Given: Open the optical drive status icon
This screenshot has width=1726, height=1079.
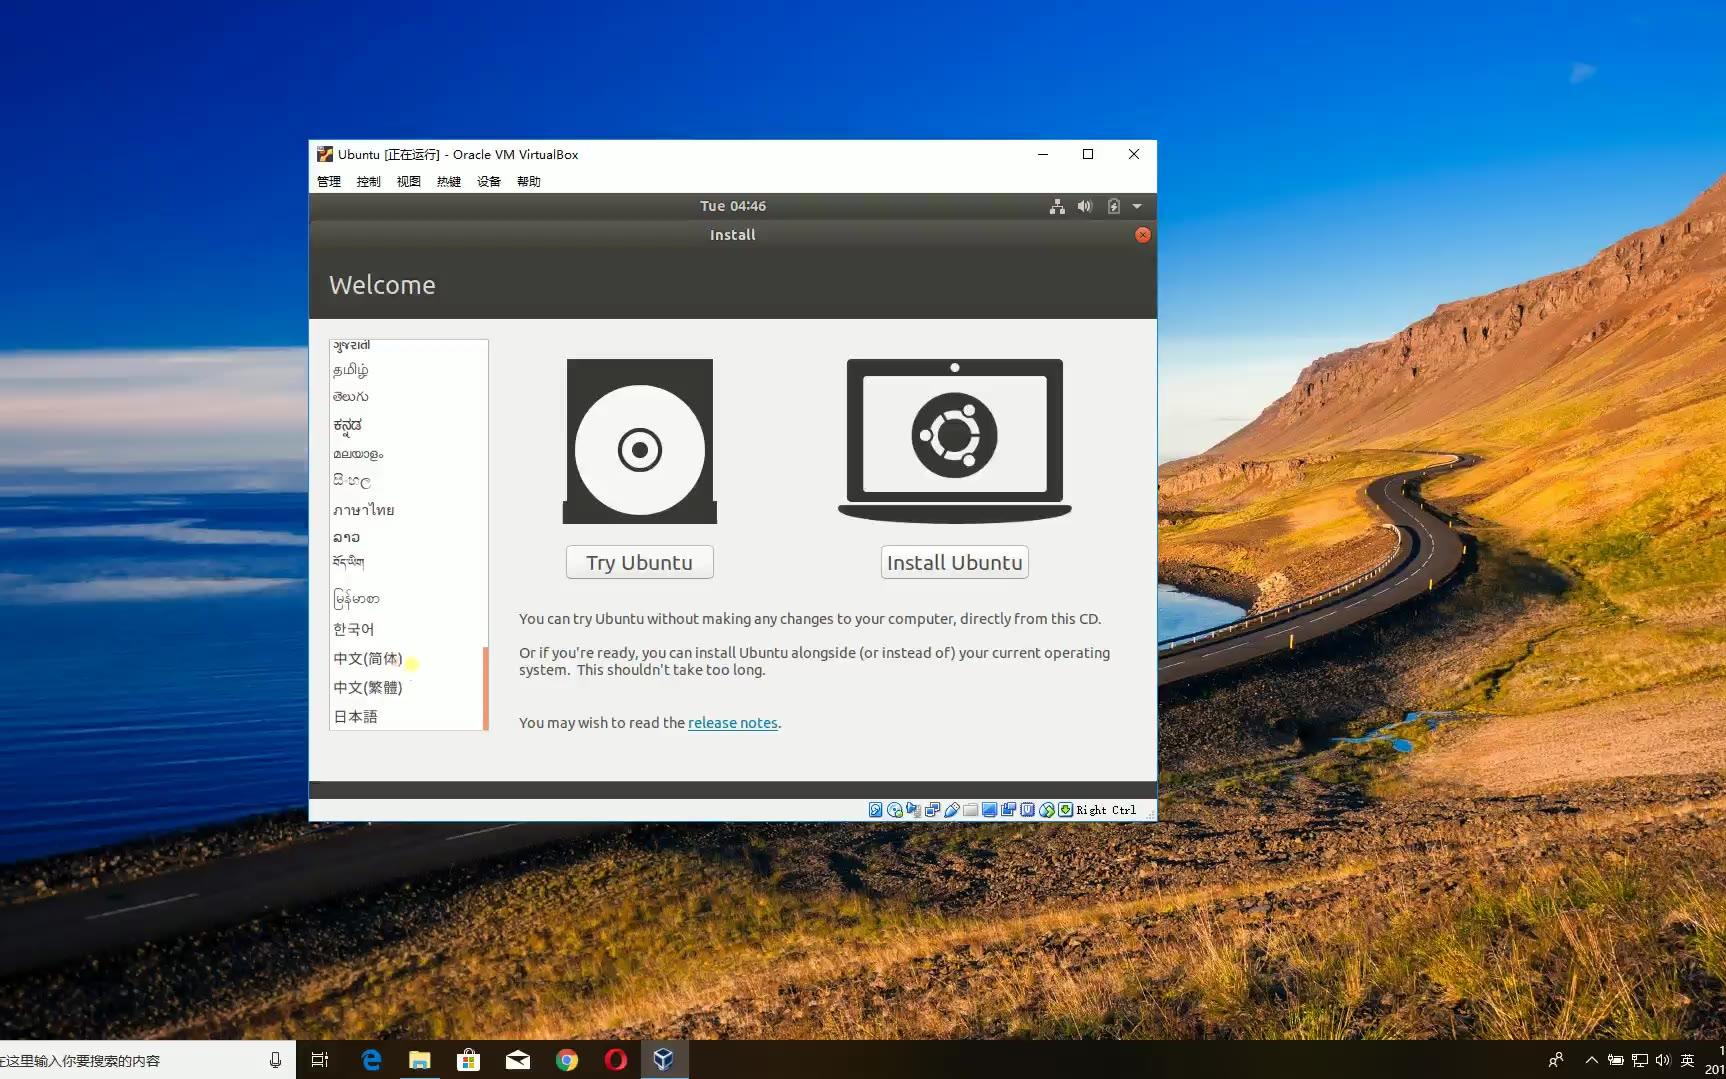Looking at the screenshot, I should 895,810.
